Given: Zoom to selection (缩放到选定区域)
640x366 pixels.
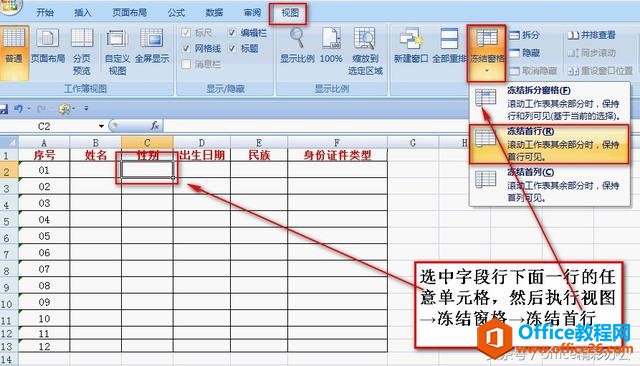Looking at the screenshot, I should tap(365, 51).
